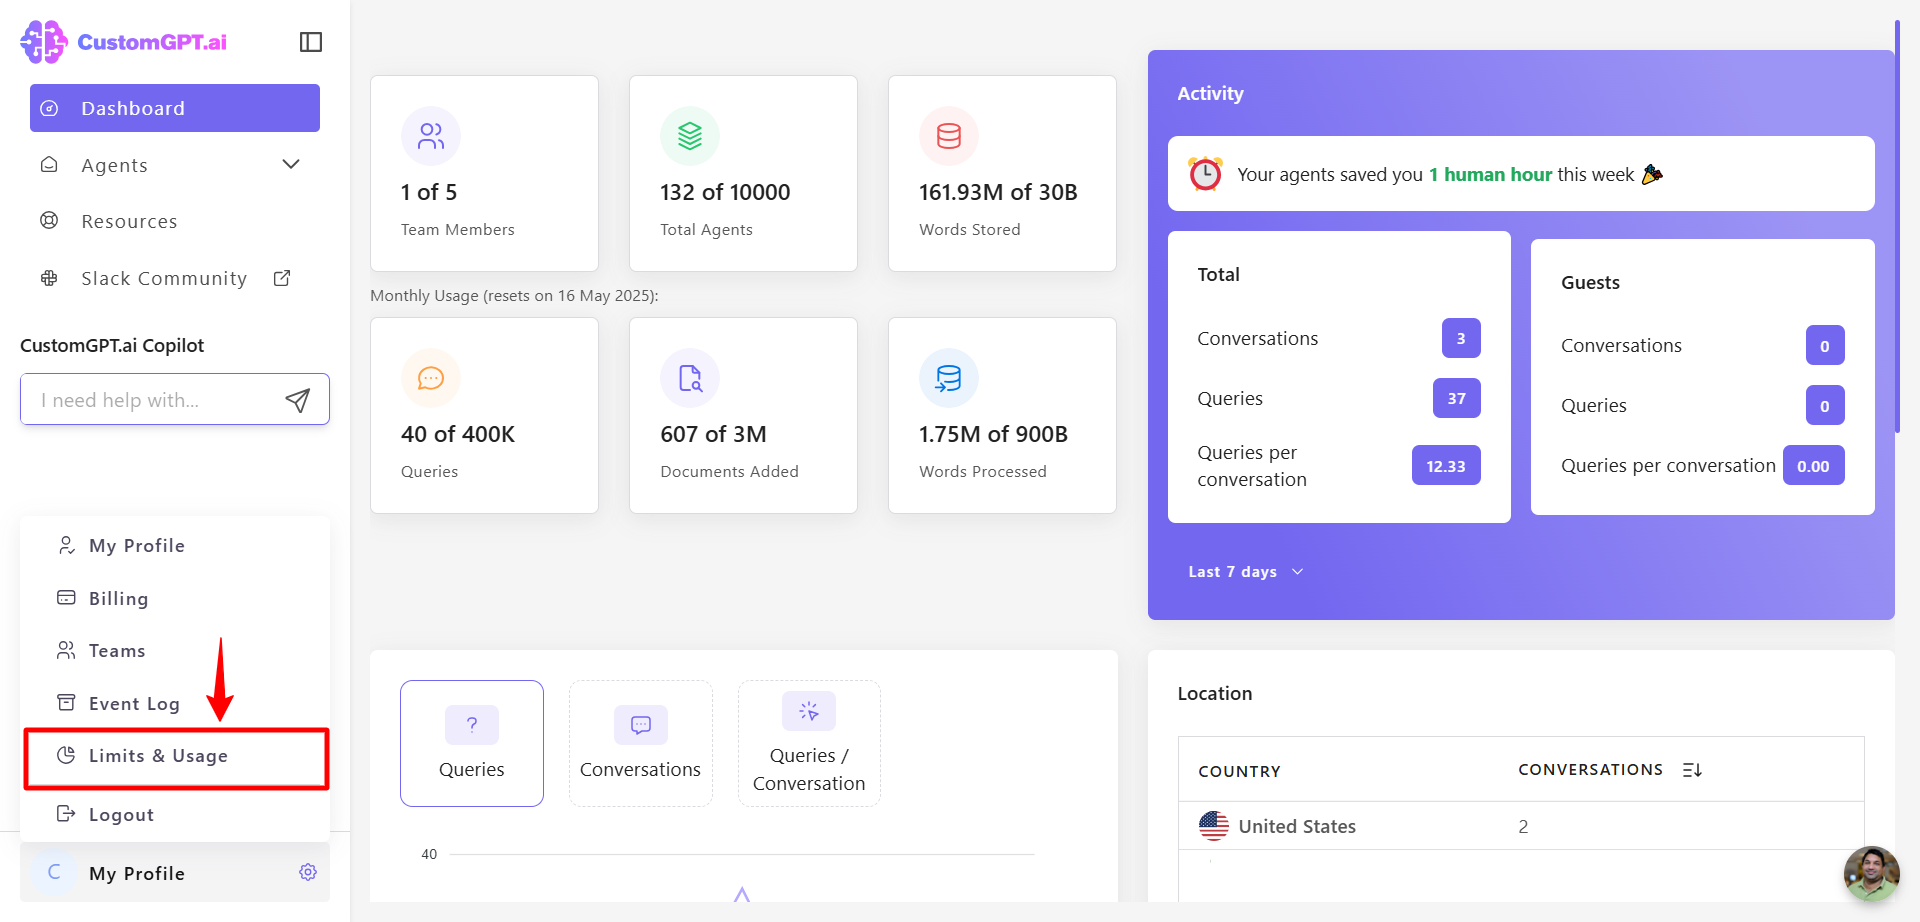Select '1 of 5' Team Members text
Image resolution: width=1920 pixels, height=922 pixels.
click(429, 192)
